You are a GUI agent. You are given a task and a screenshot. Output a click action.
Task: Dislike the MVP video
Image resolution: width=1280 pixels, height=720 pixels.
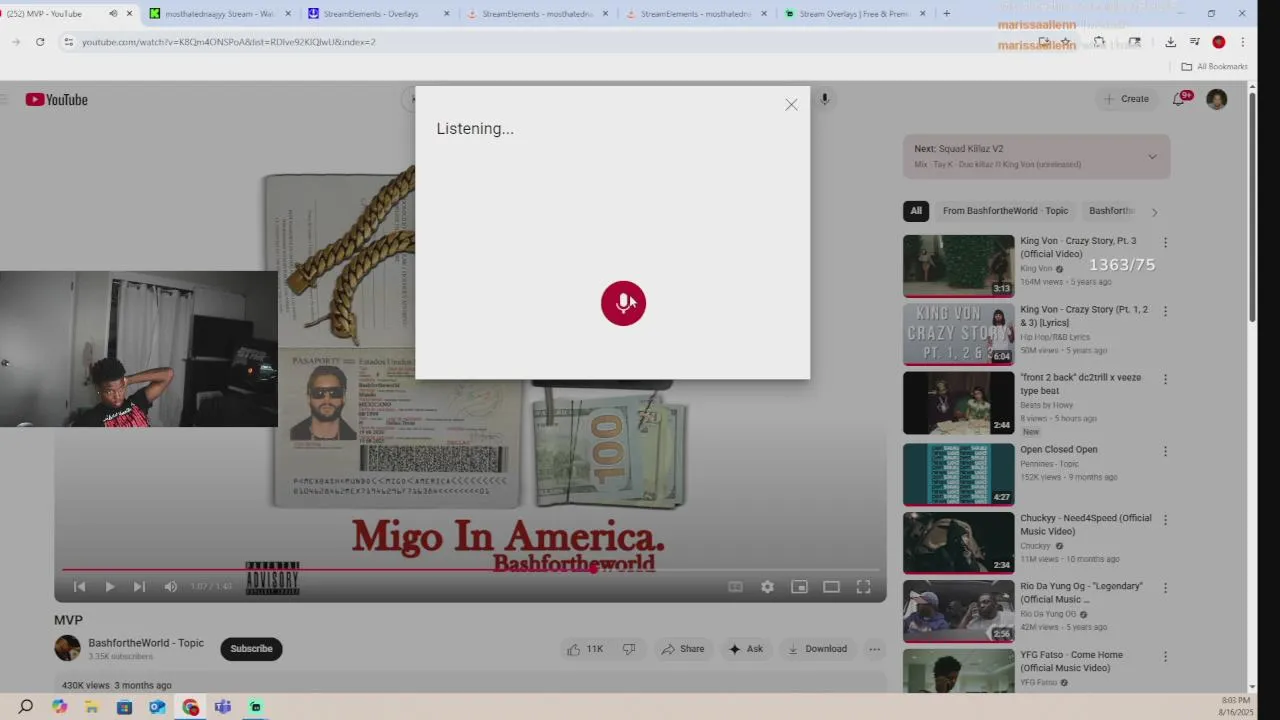[x=629, y=649]
